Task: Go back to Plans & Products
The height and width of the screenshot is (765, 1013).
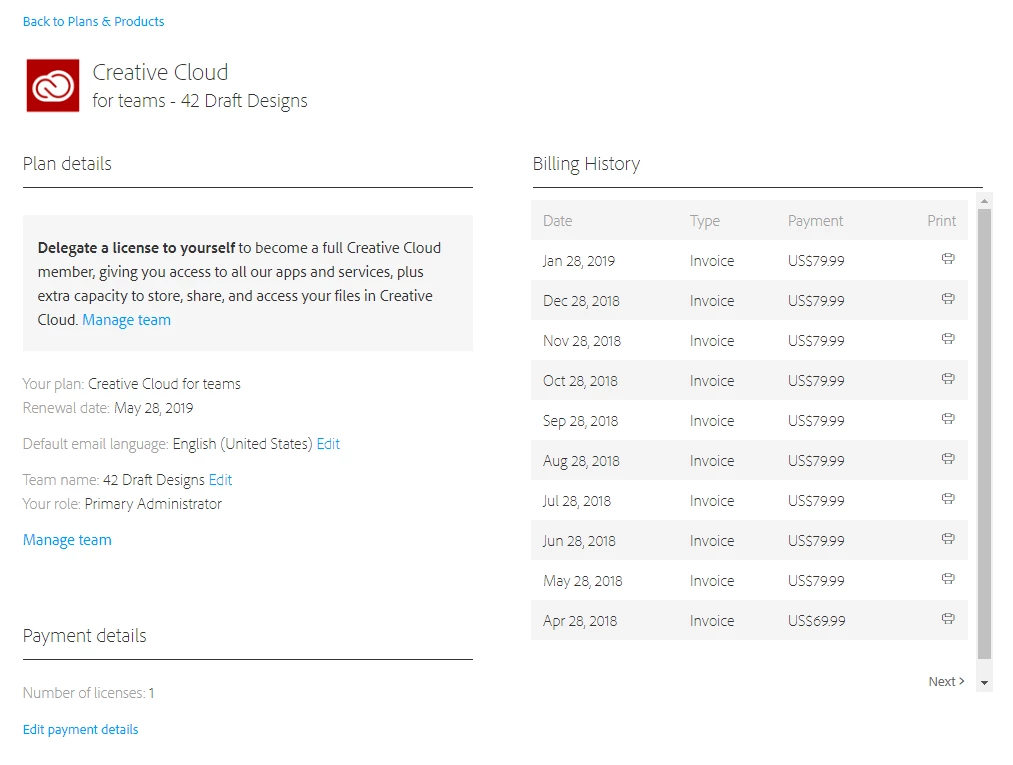Action: (93, 21)
